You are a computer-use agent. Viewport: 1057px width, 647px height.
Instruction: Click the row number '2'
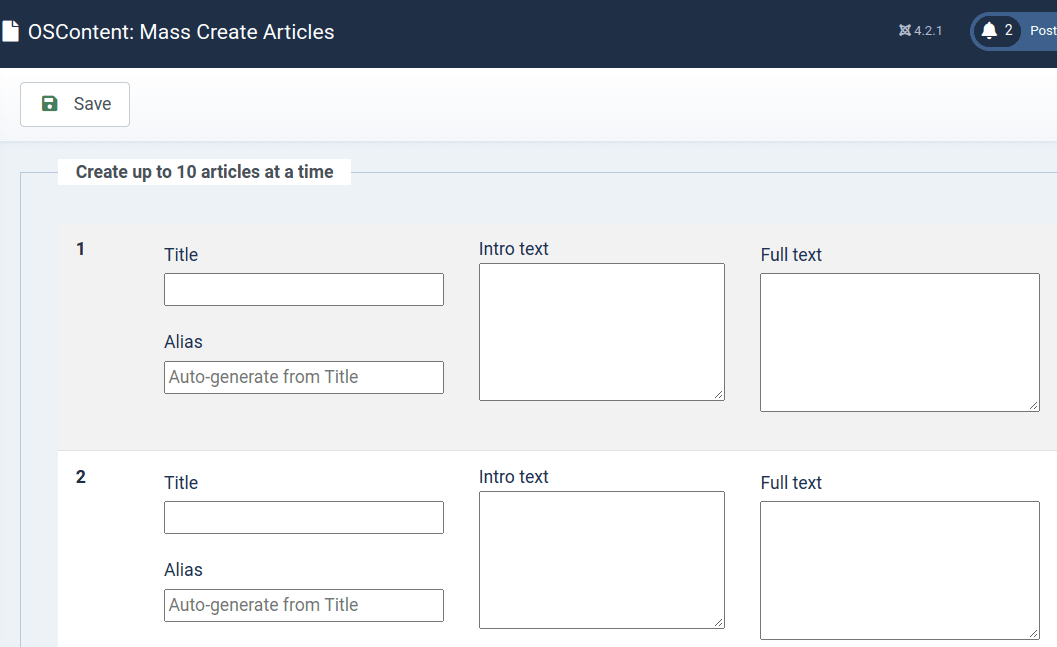[80, 476]
